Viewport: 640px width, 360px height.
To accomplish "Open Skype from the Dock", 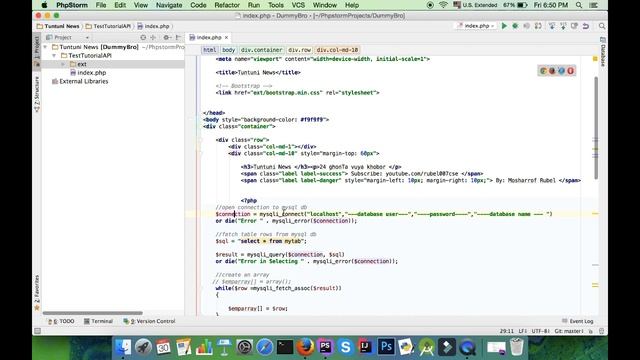I will (x=345, y=347).
